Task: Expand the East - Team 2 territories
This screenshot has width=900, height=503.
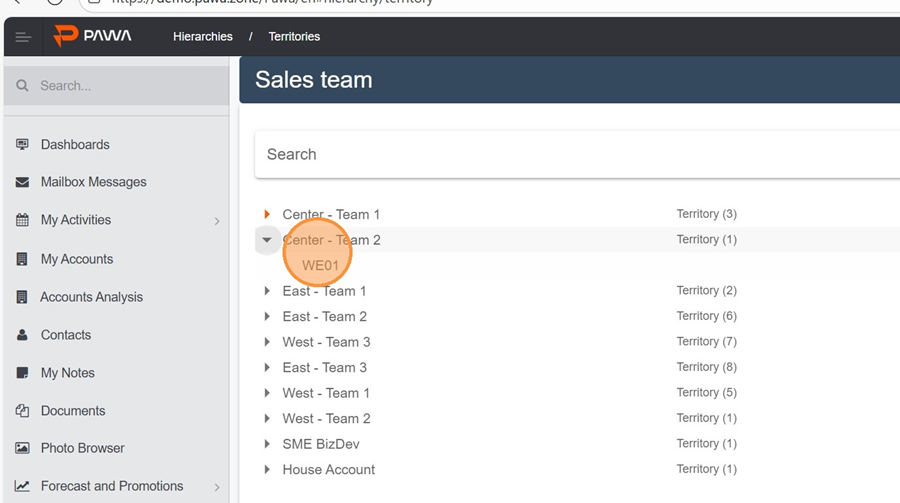Action: click(x=267, y=317)
